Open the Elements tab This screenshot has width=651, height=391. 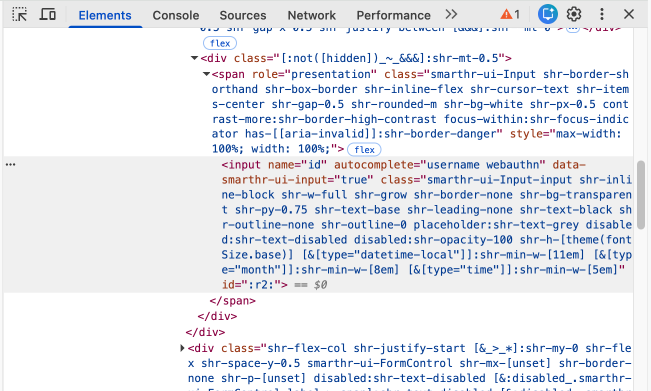click(105, 15)
